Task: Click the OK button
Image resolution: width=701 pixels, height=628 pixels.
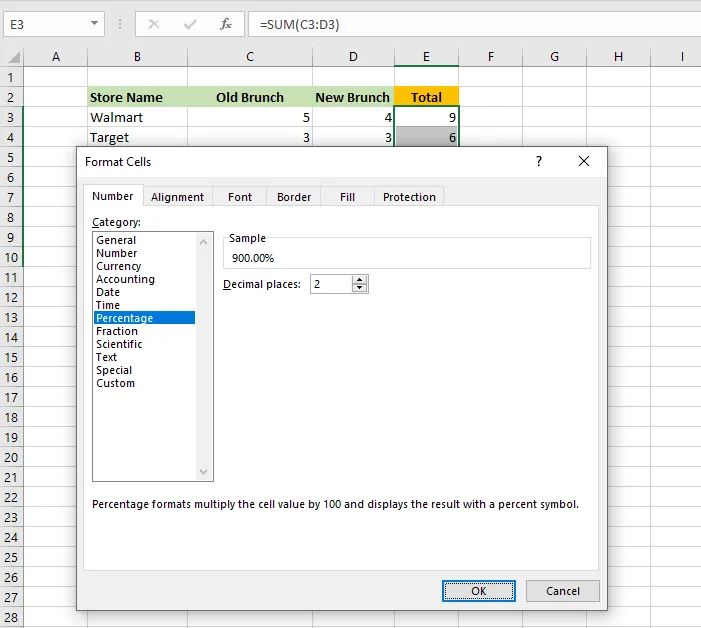Action: [x=478, y=591]
